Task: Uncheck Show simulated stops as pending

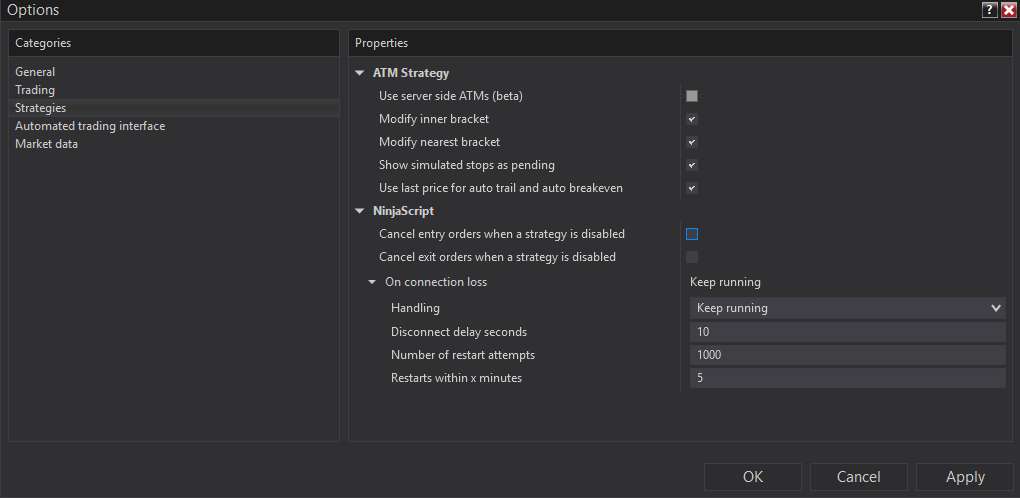Action: (x=692, y=165)
